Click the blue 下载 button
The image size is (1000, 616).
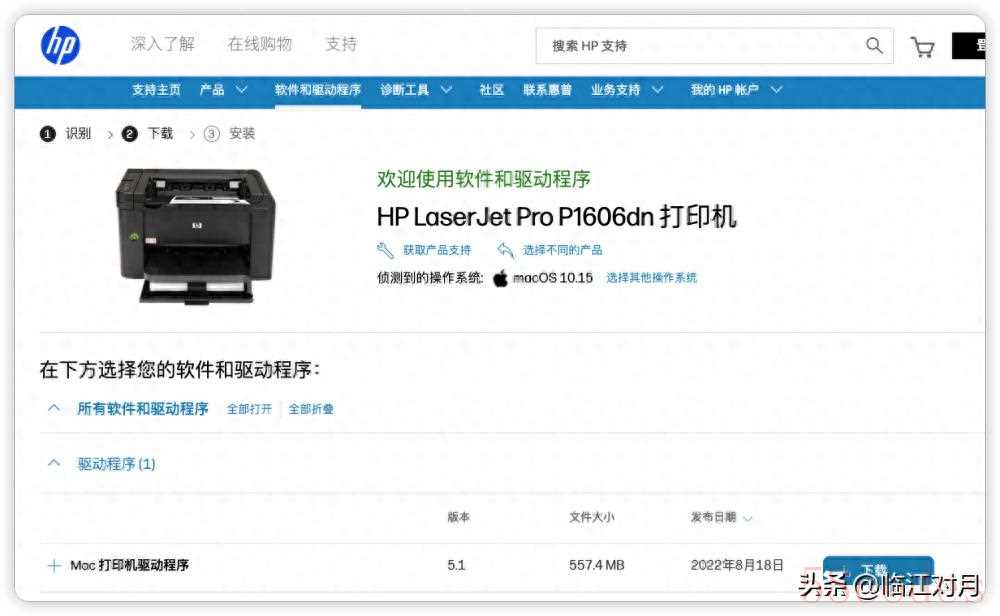point(878,569)
